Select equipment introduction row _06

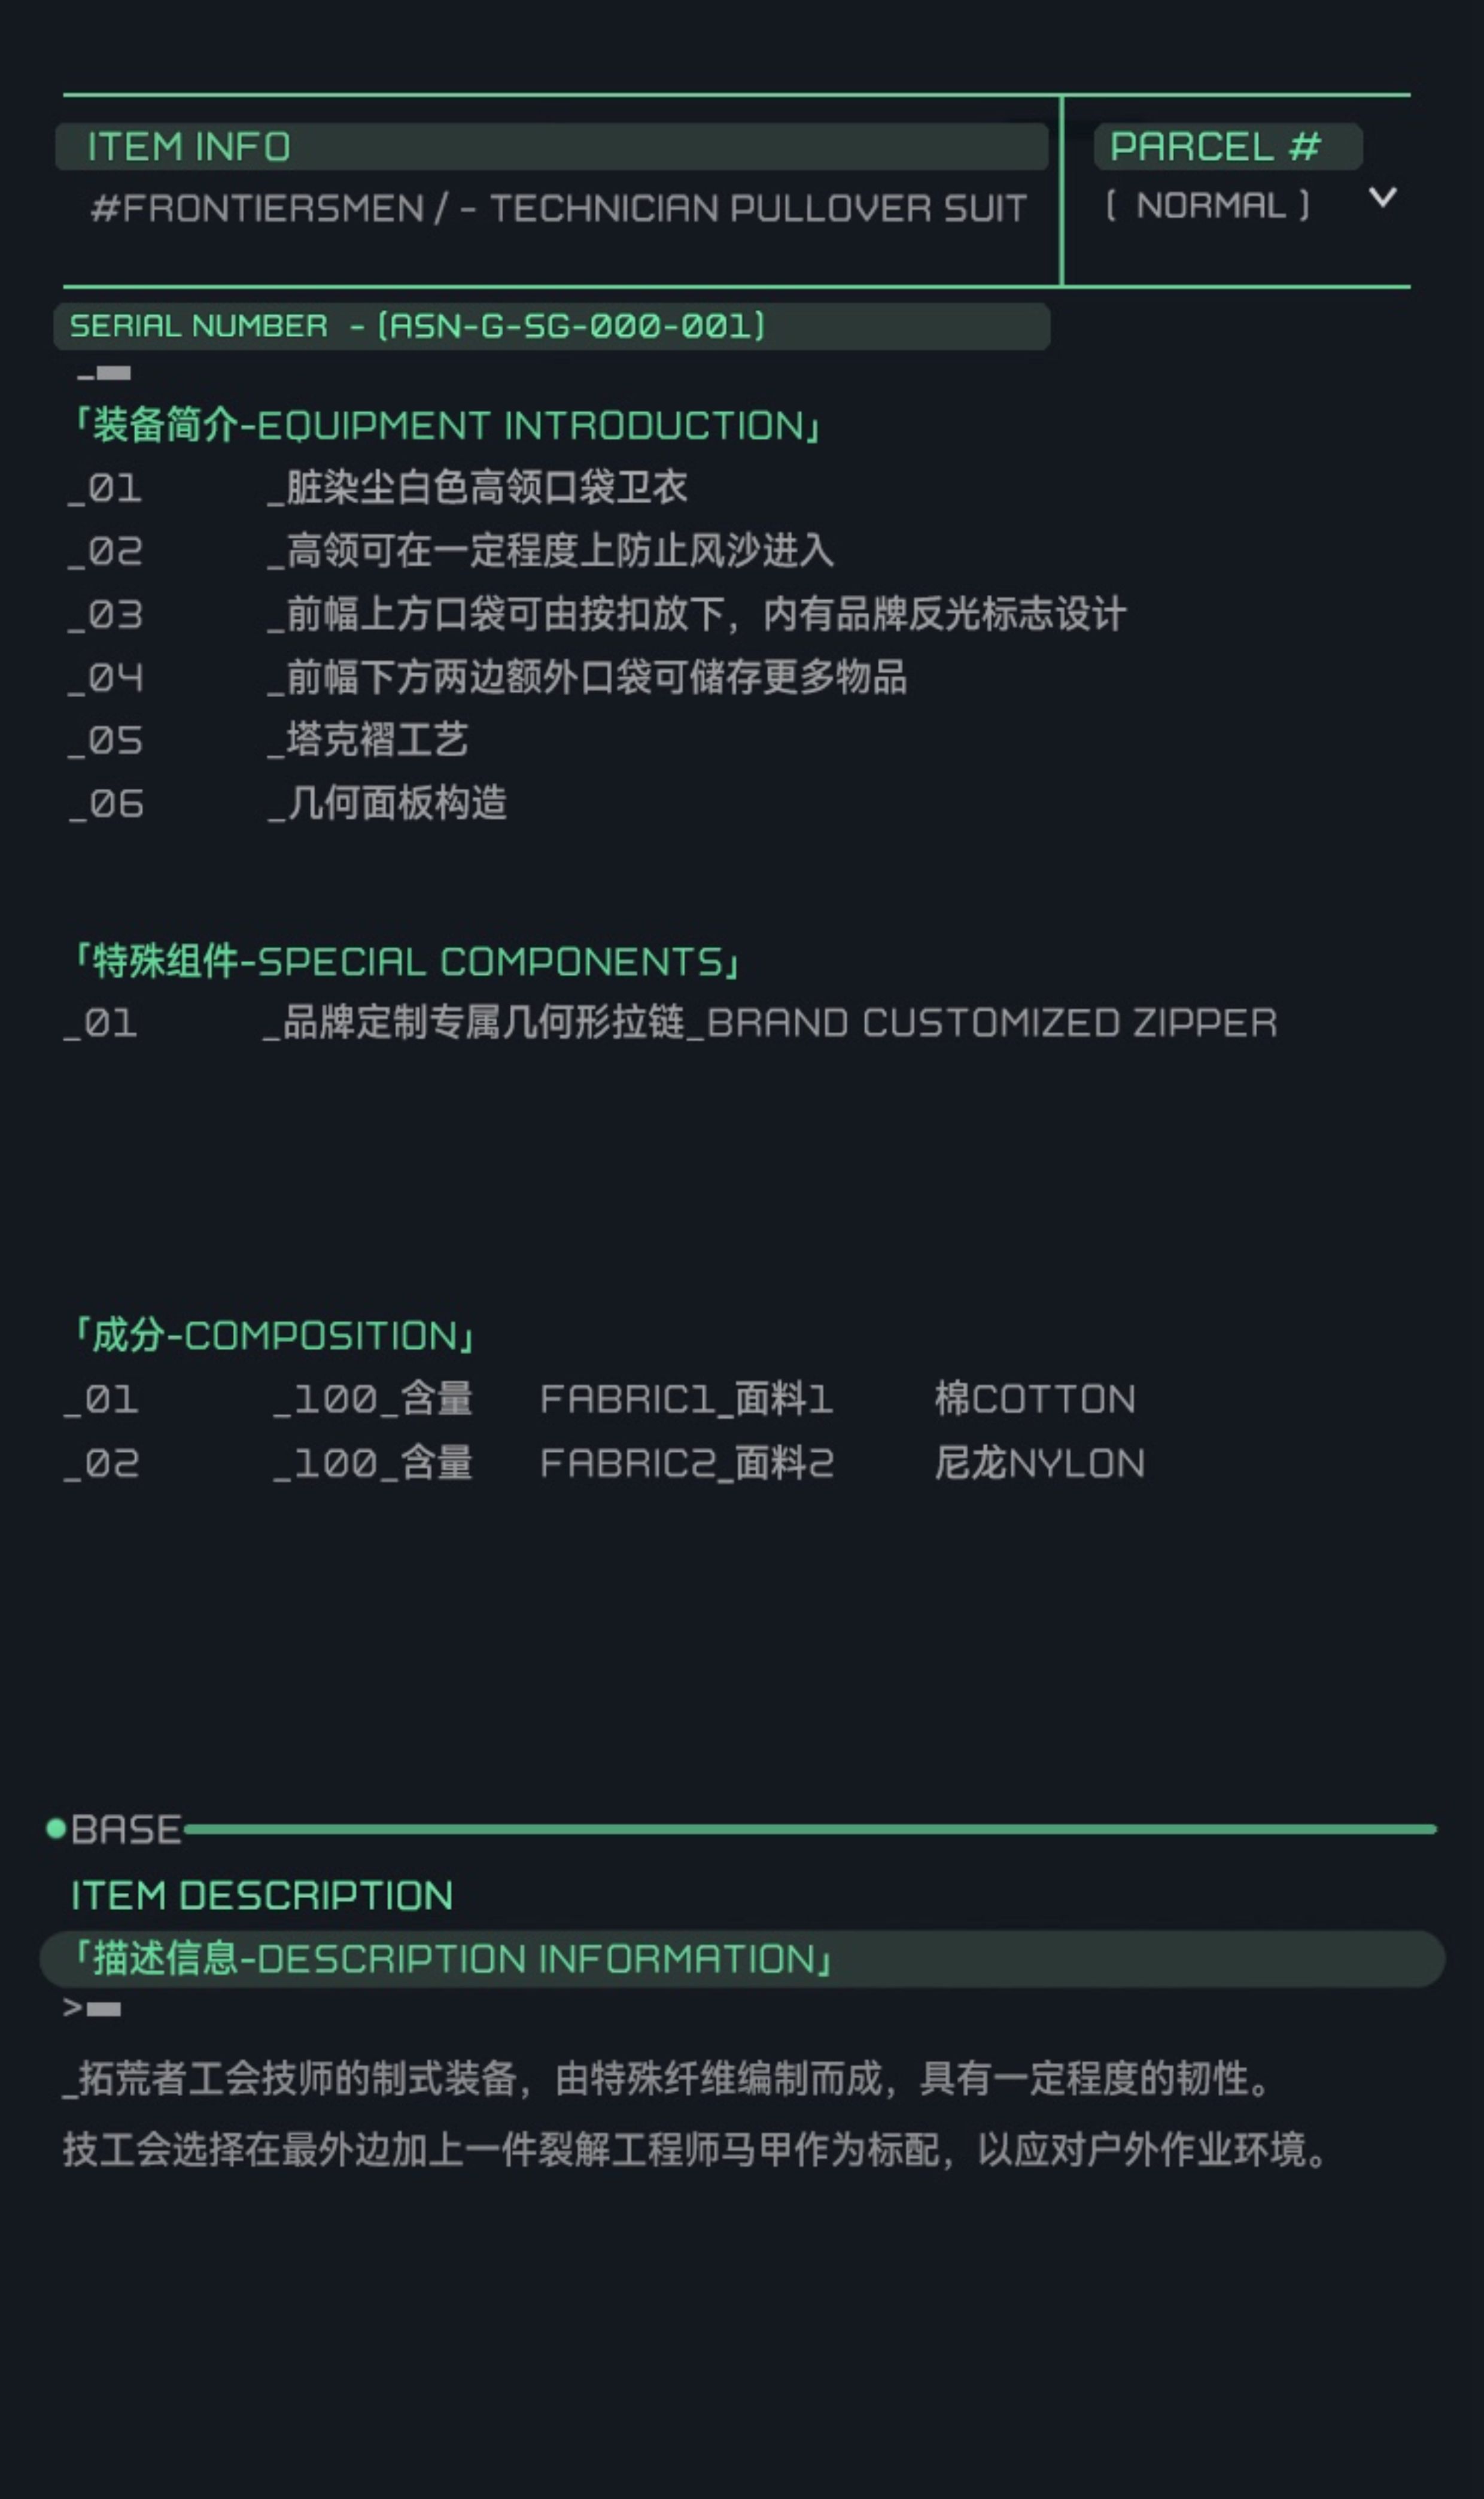pyautogui.click(x=288, y=804)
